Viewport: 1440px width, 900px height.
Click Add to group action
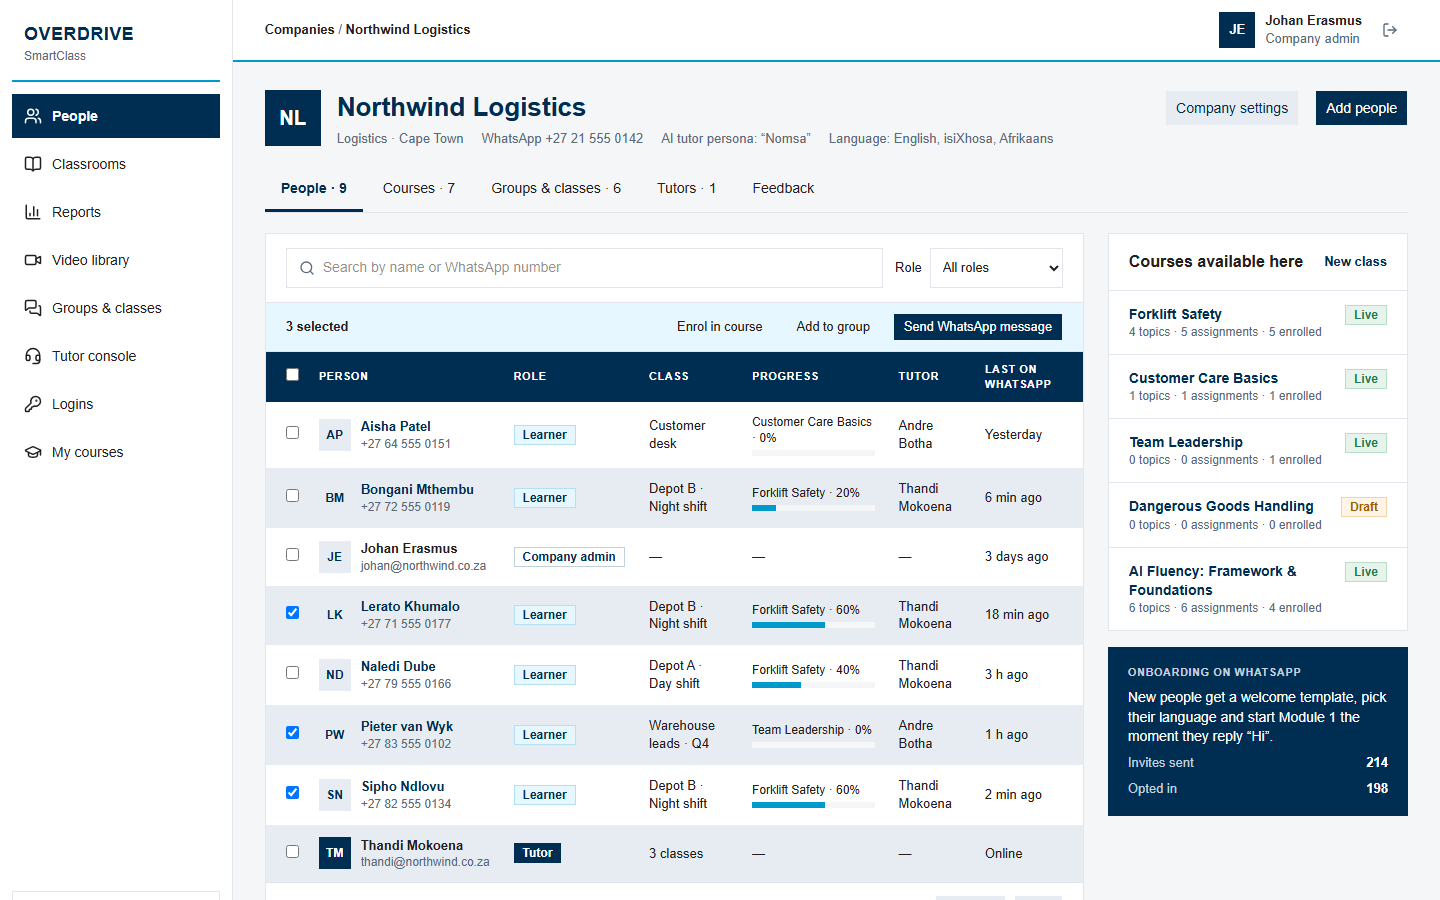pos(833,327)
